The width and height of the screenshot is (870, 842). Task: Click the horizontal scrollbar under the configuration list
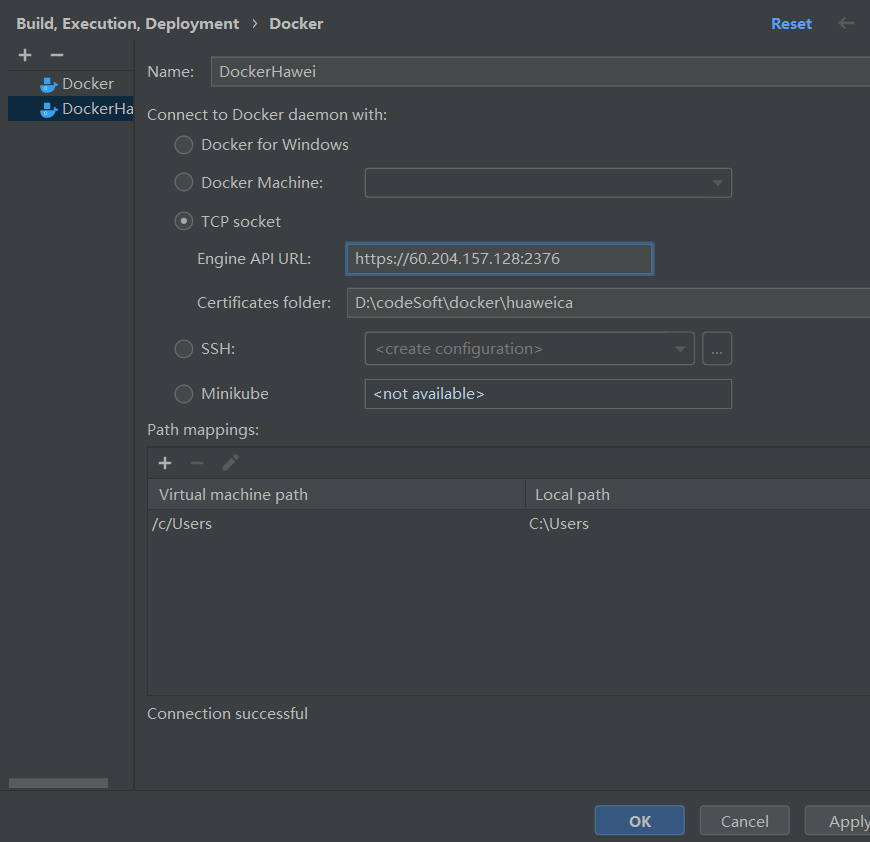(58, 783)
